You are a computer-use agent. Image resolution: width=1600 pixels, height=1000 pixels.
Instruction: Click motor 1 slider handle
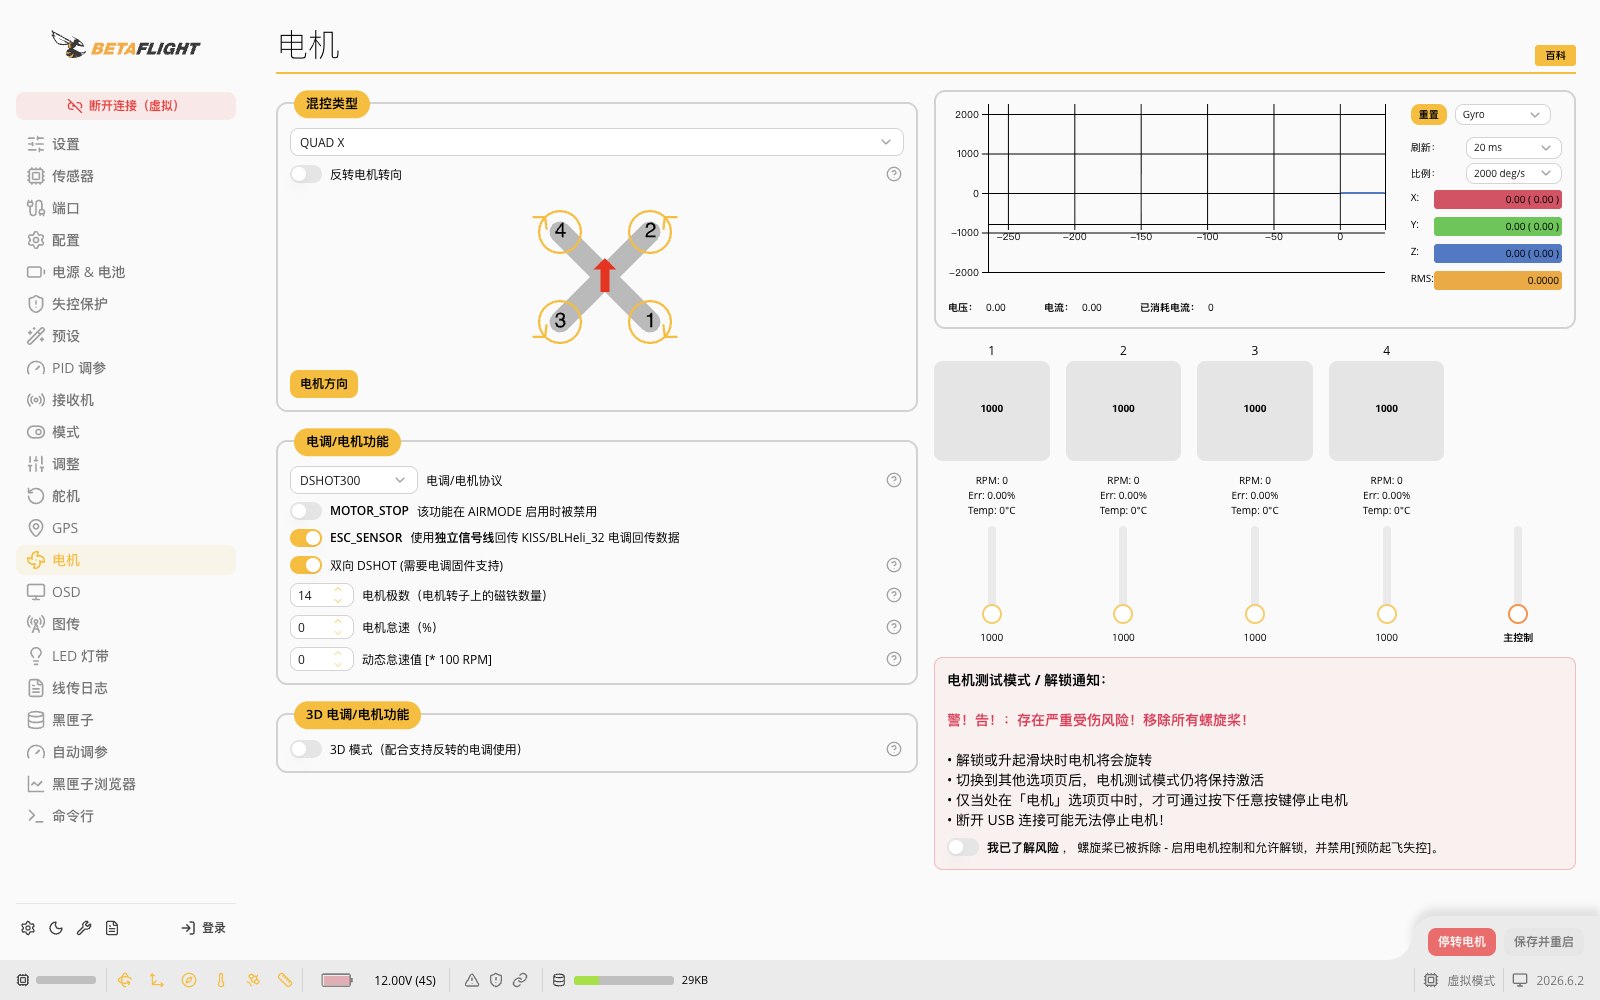click(x=992, y=614)
